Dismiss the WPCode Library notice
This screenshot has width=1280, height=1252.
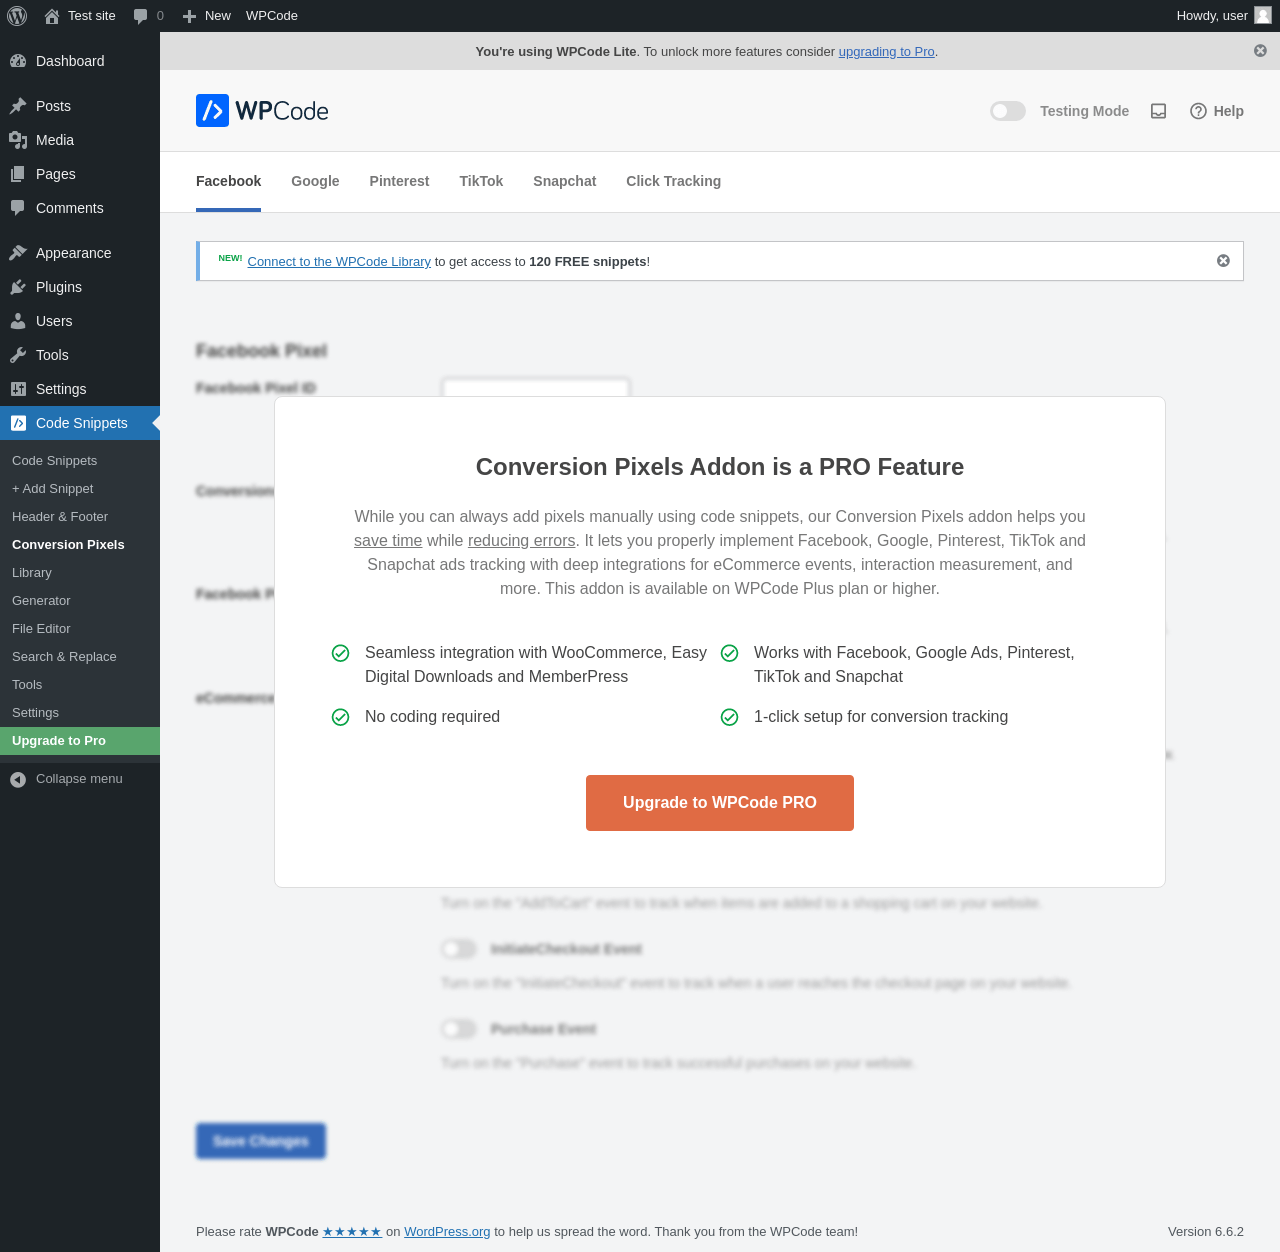[x=1223, y=261]
